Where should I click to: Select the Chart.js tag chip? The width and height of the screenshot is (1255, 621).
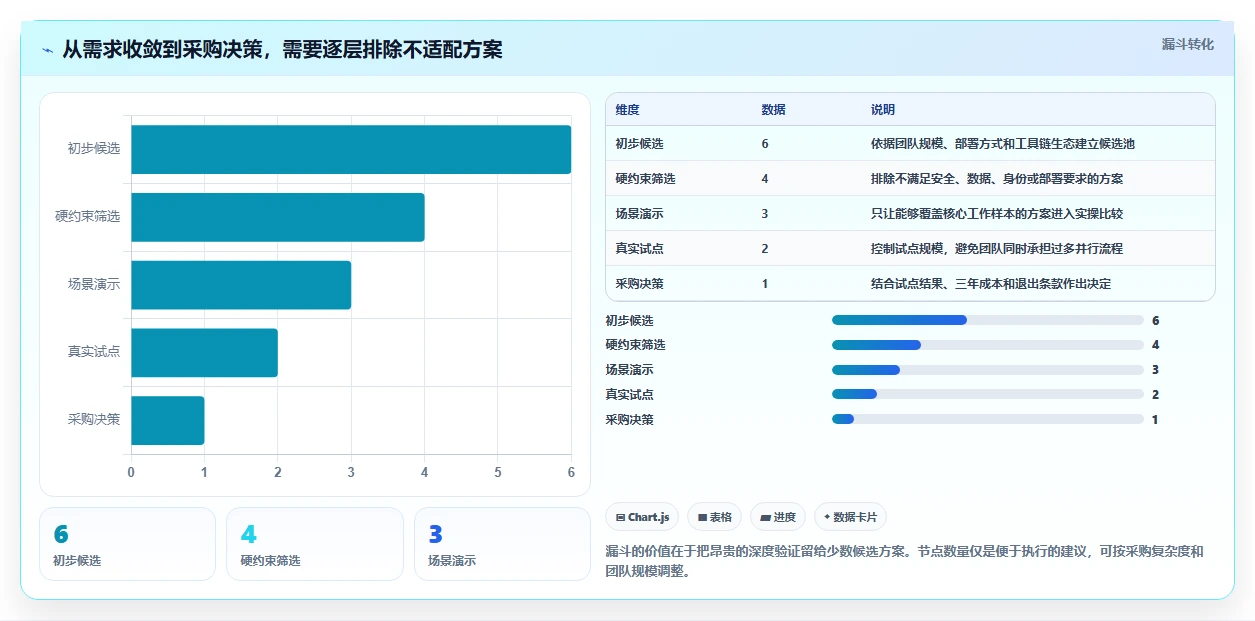click(642, 517)
